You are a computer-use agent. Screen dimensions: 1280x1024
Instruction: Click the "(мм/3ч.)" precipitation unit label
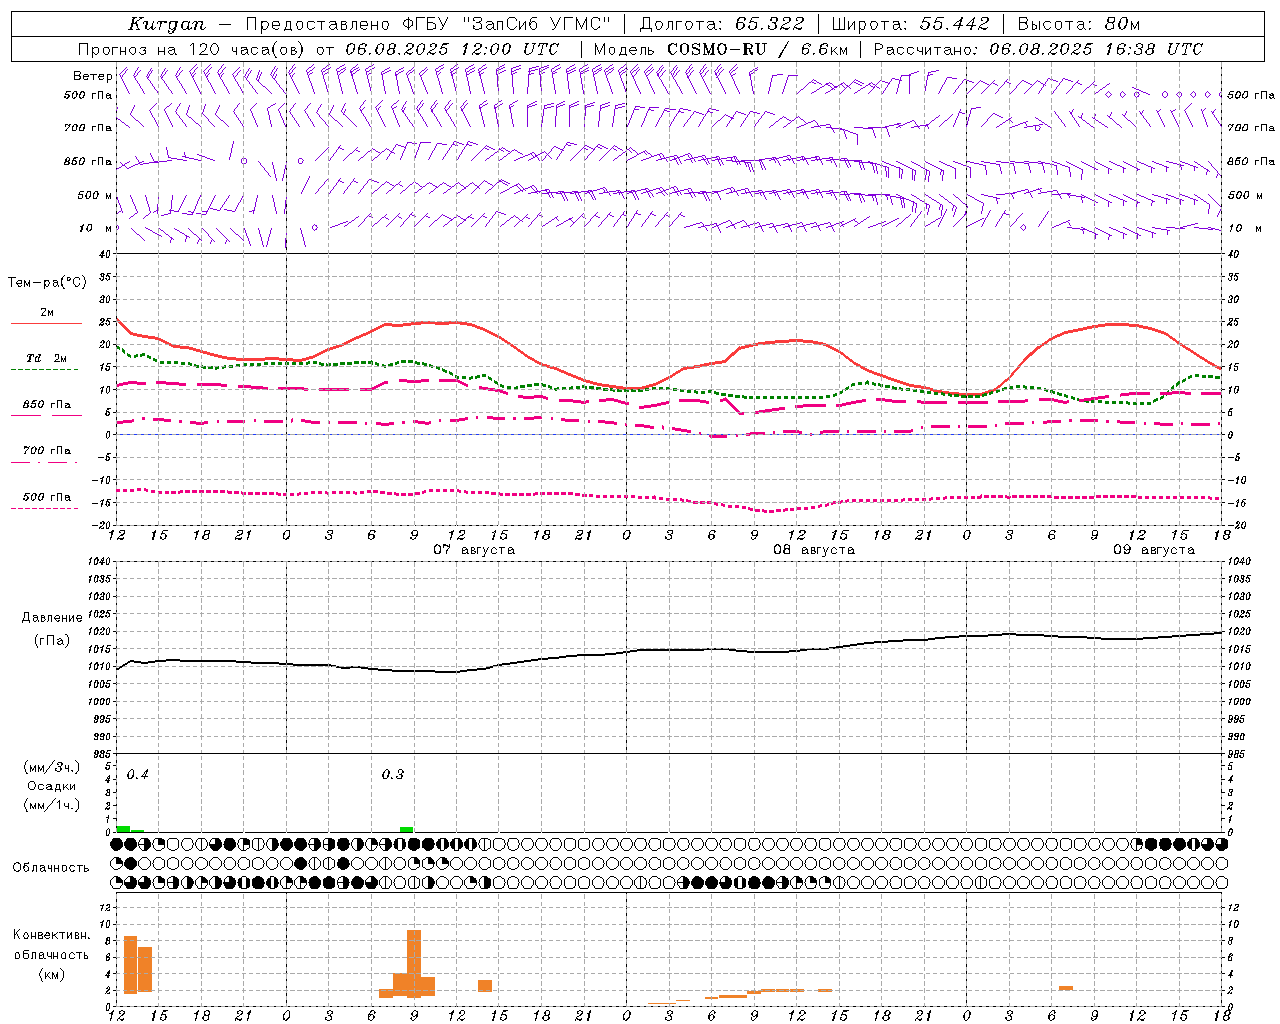point(51,768)
